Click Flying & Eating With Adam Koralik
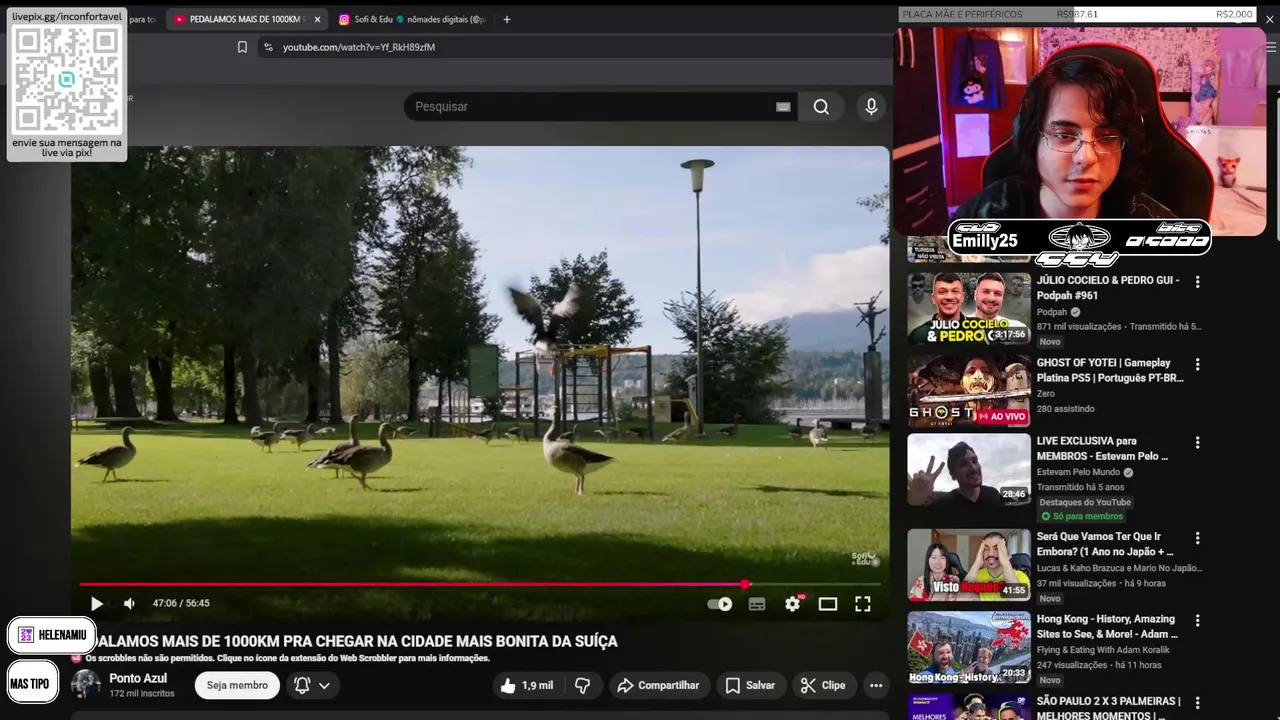 (x=1103, y=650)
